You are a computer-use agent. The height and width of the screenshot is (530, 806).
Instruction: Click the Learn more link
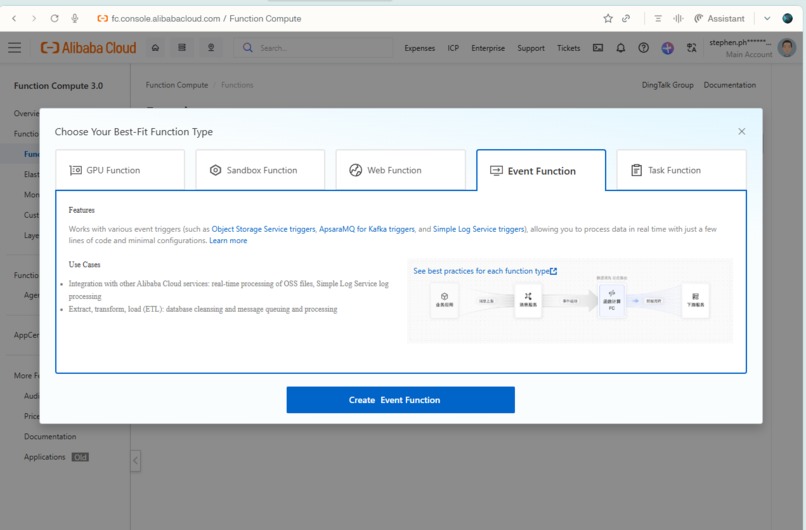pos(228,241)
